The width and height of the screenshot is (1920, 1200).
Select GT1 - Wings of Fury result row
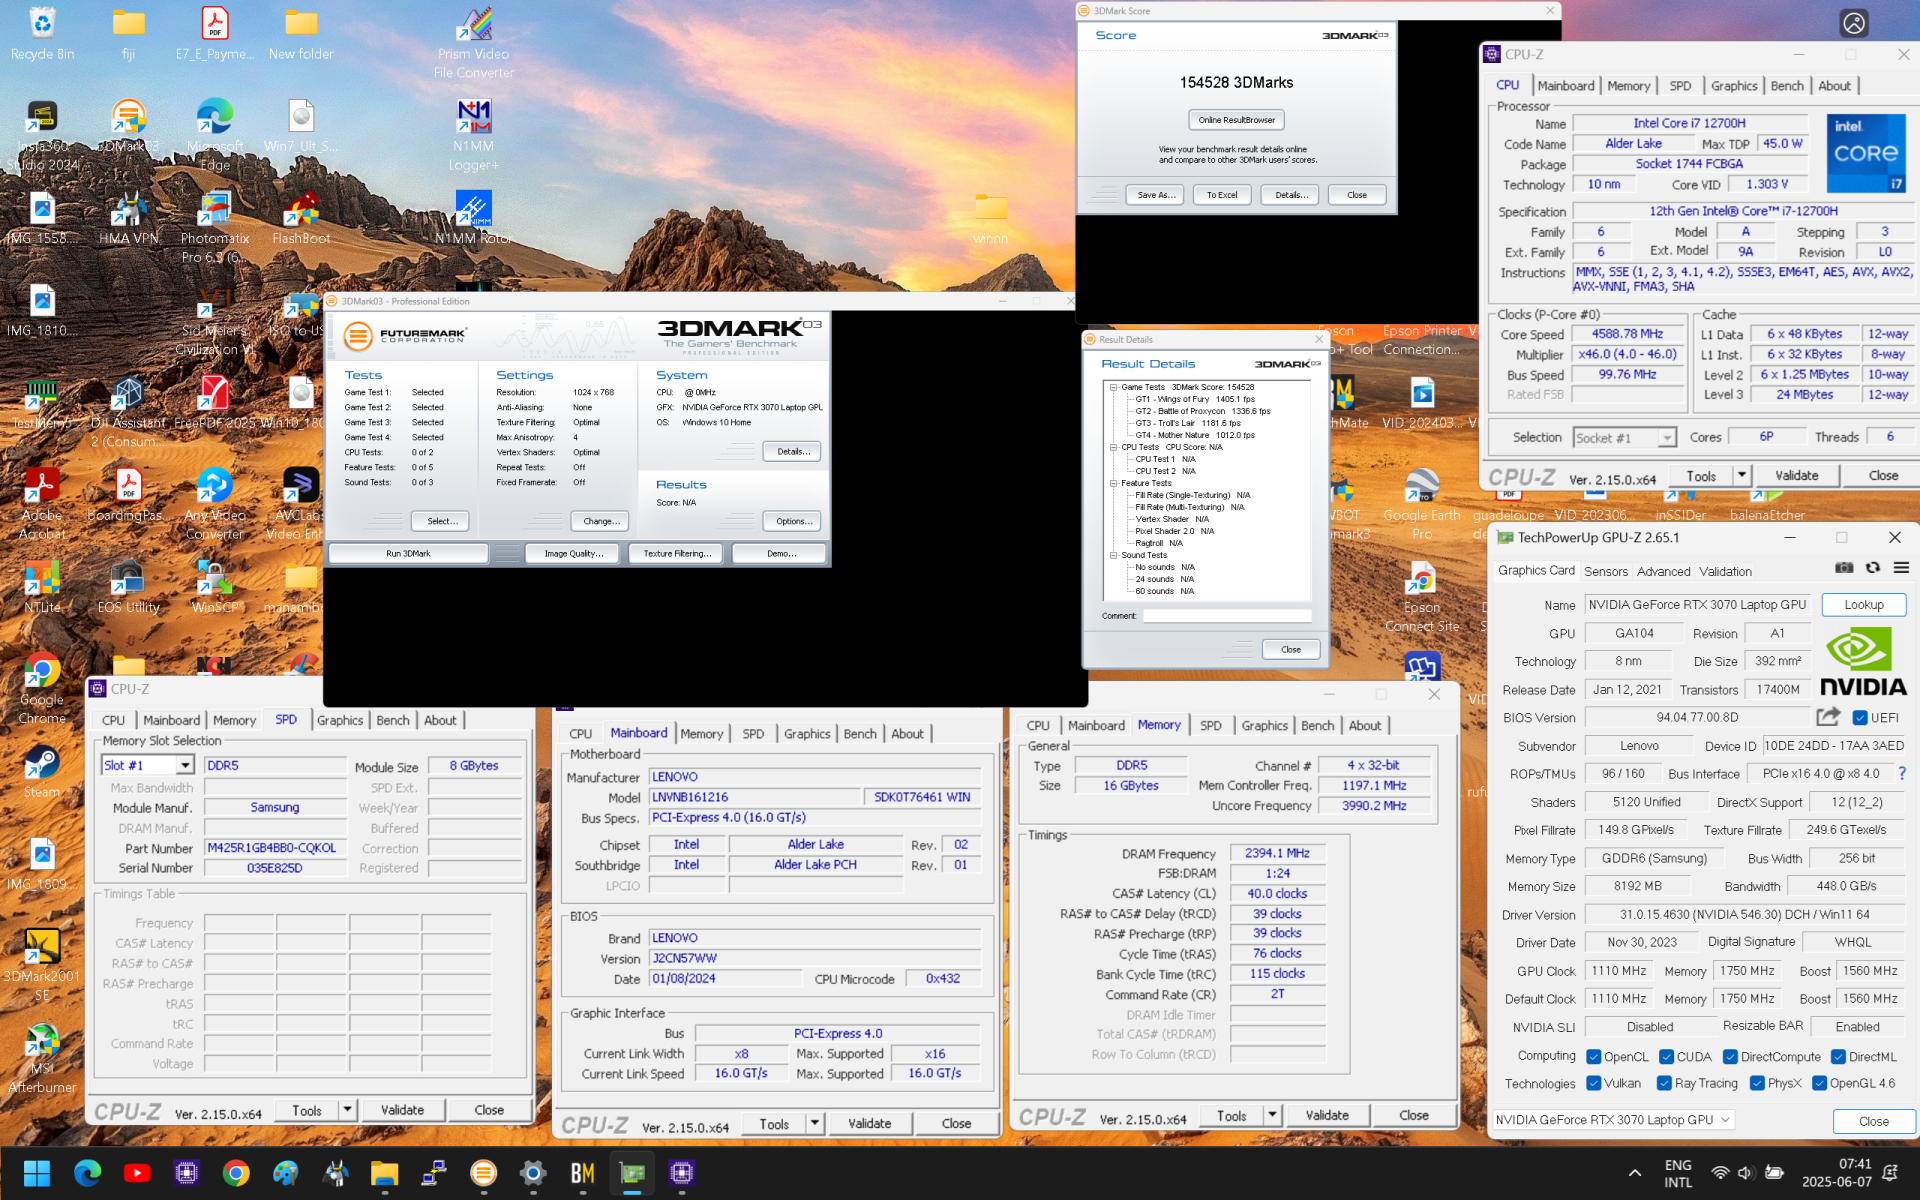(x=1195, y=399)
